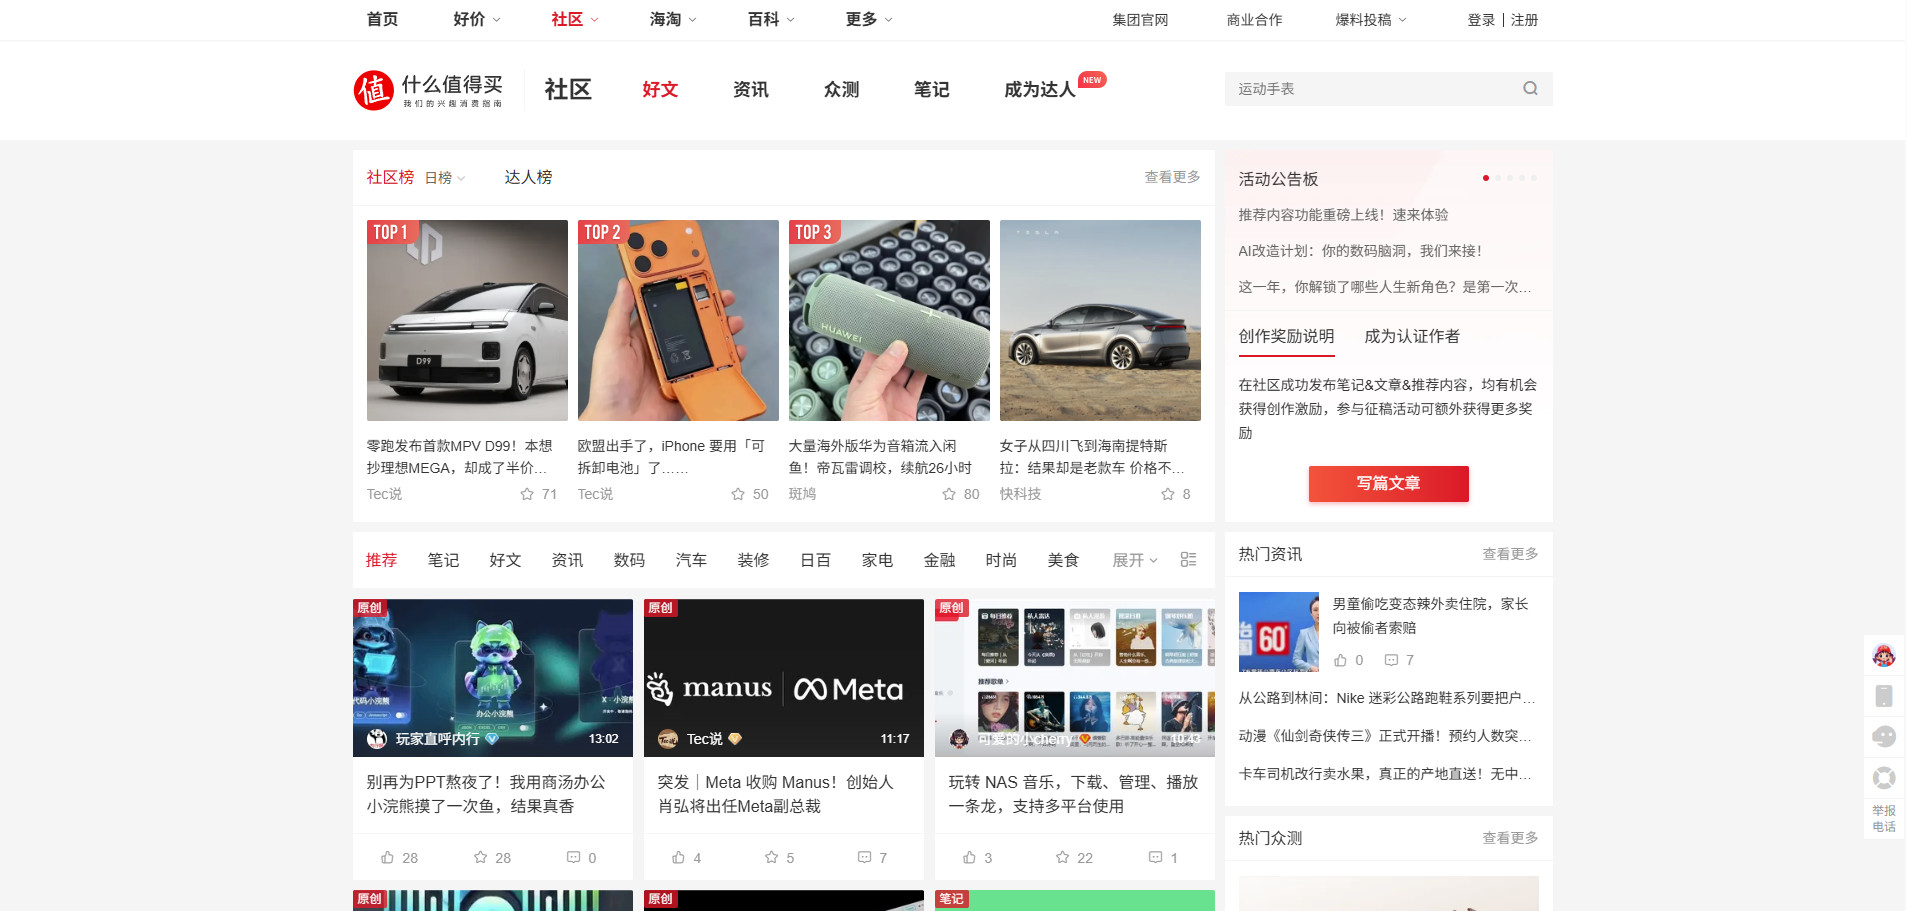
Task: Open the mobile app phone icon in sidebar
Action: click(1883, 696)
